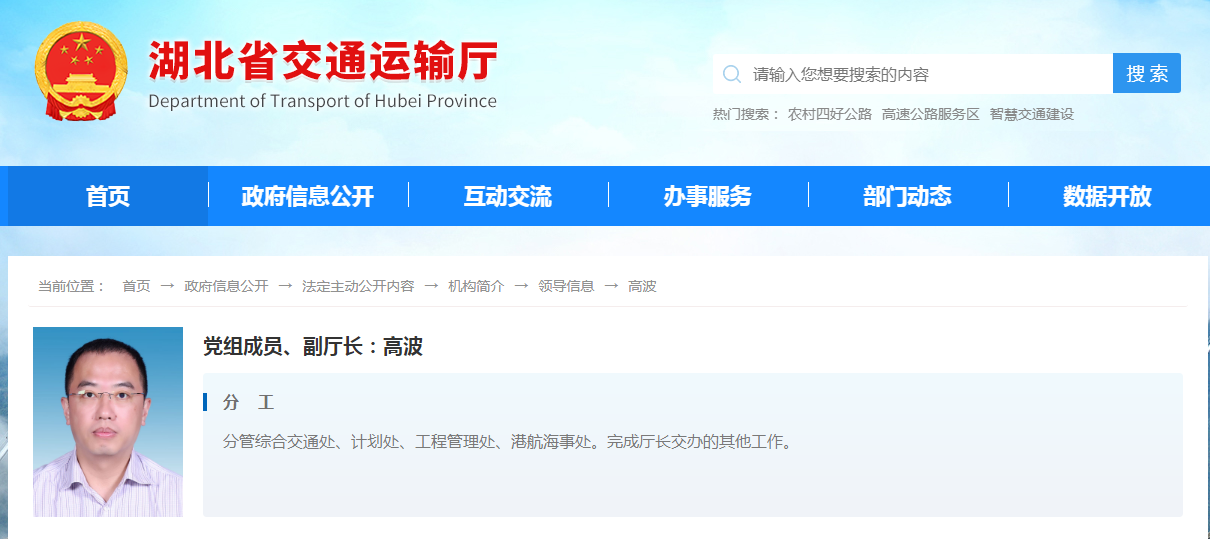Image resolution: width=1210 pixels, height=539 pixels.
Task: Open hot search 高速公路服务区
Action: (931, 114)
